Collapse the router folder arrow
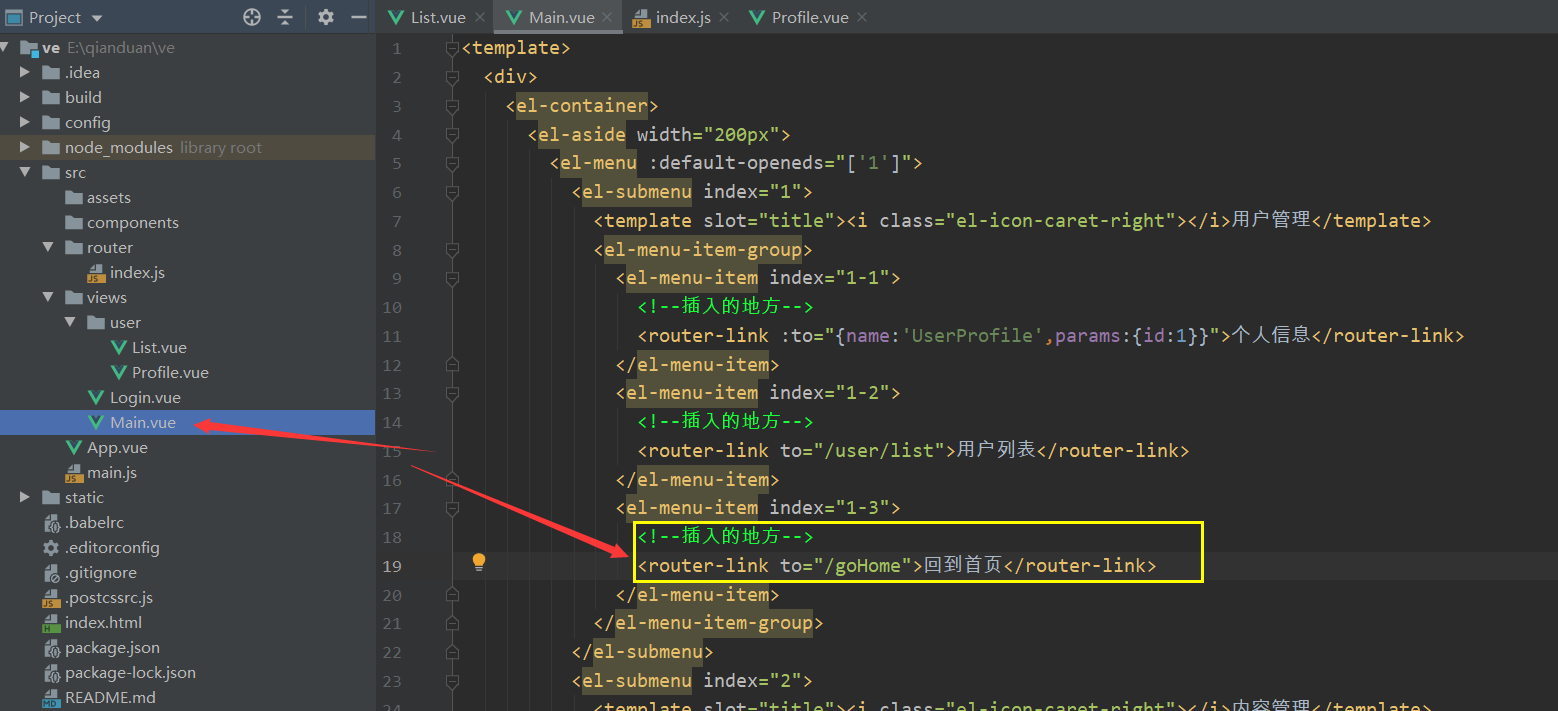 tap(48, 247)
